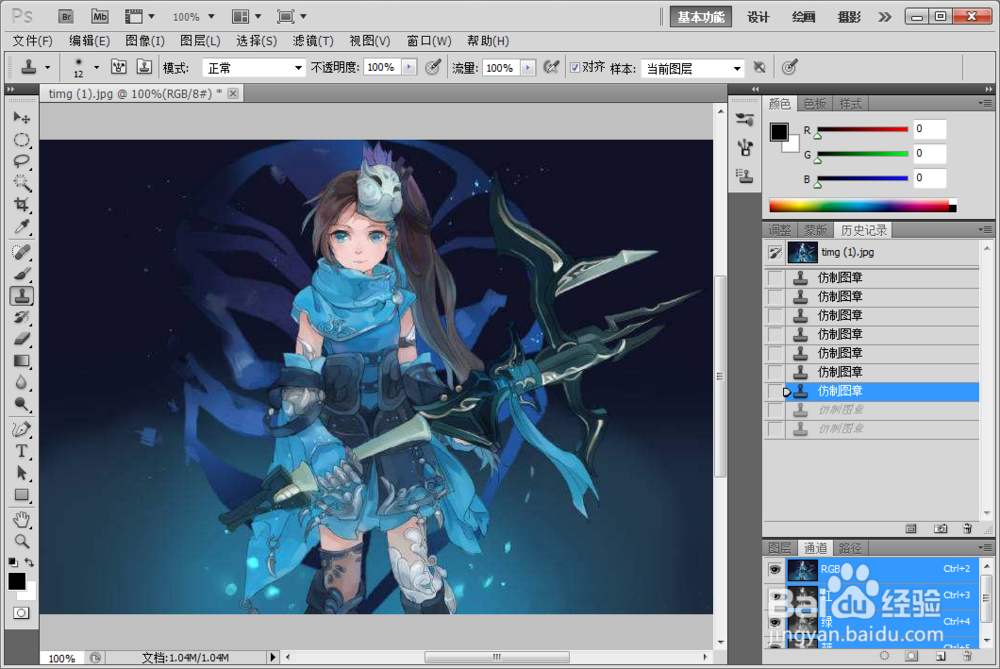Toggle visibility of the RGB channel
Viewport: 1000px width, 669px height.
pos(775,570)
